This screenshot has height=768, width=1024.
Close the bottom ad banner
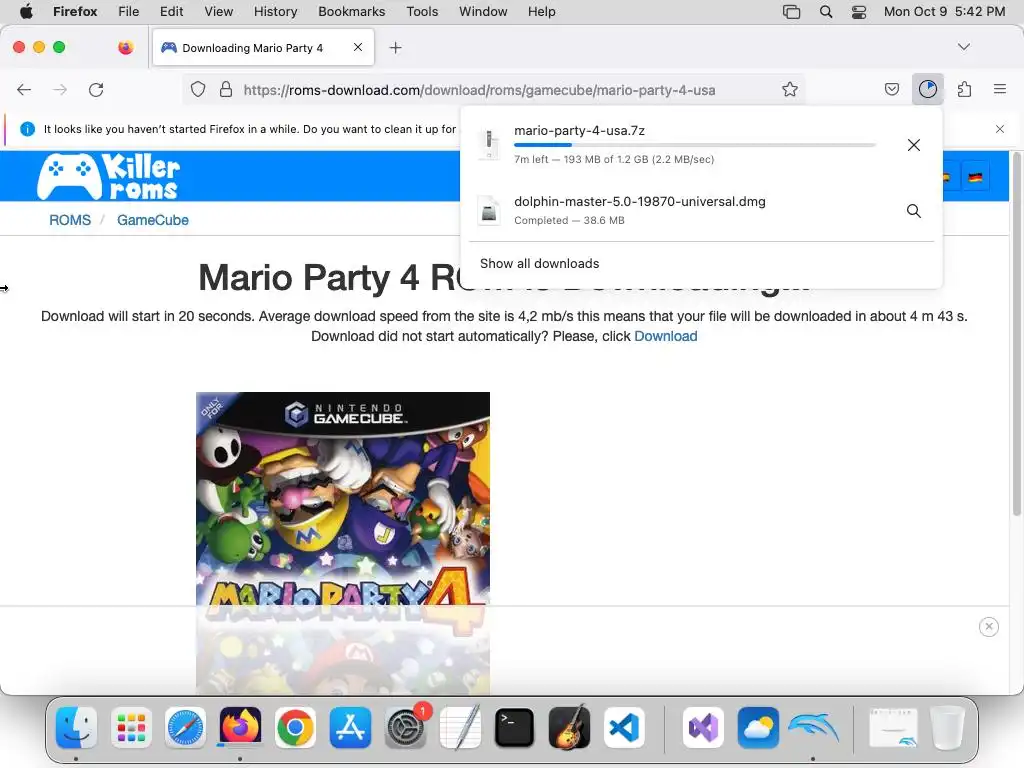pyautogui.click(x=989, y=627)
